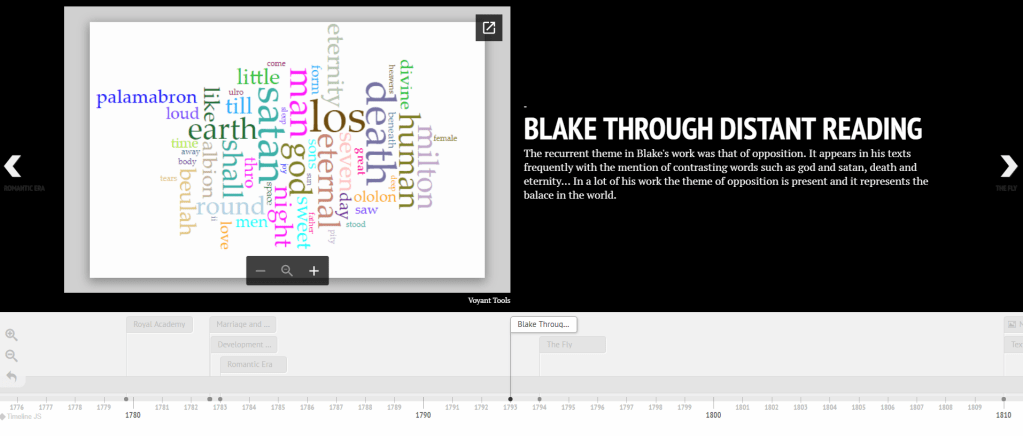Zoom out of the word cloud image
1023x436 pixels.
[260, 271]
